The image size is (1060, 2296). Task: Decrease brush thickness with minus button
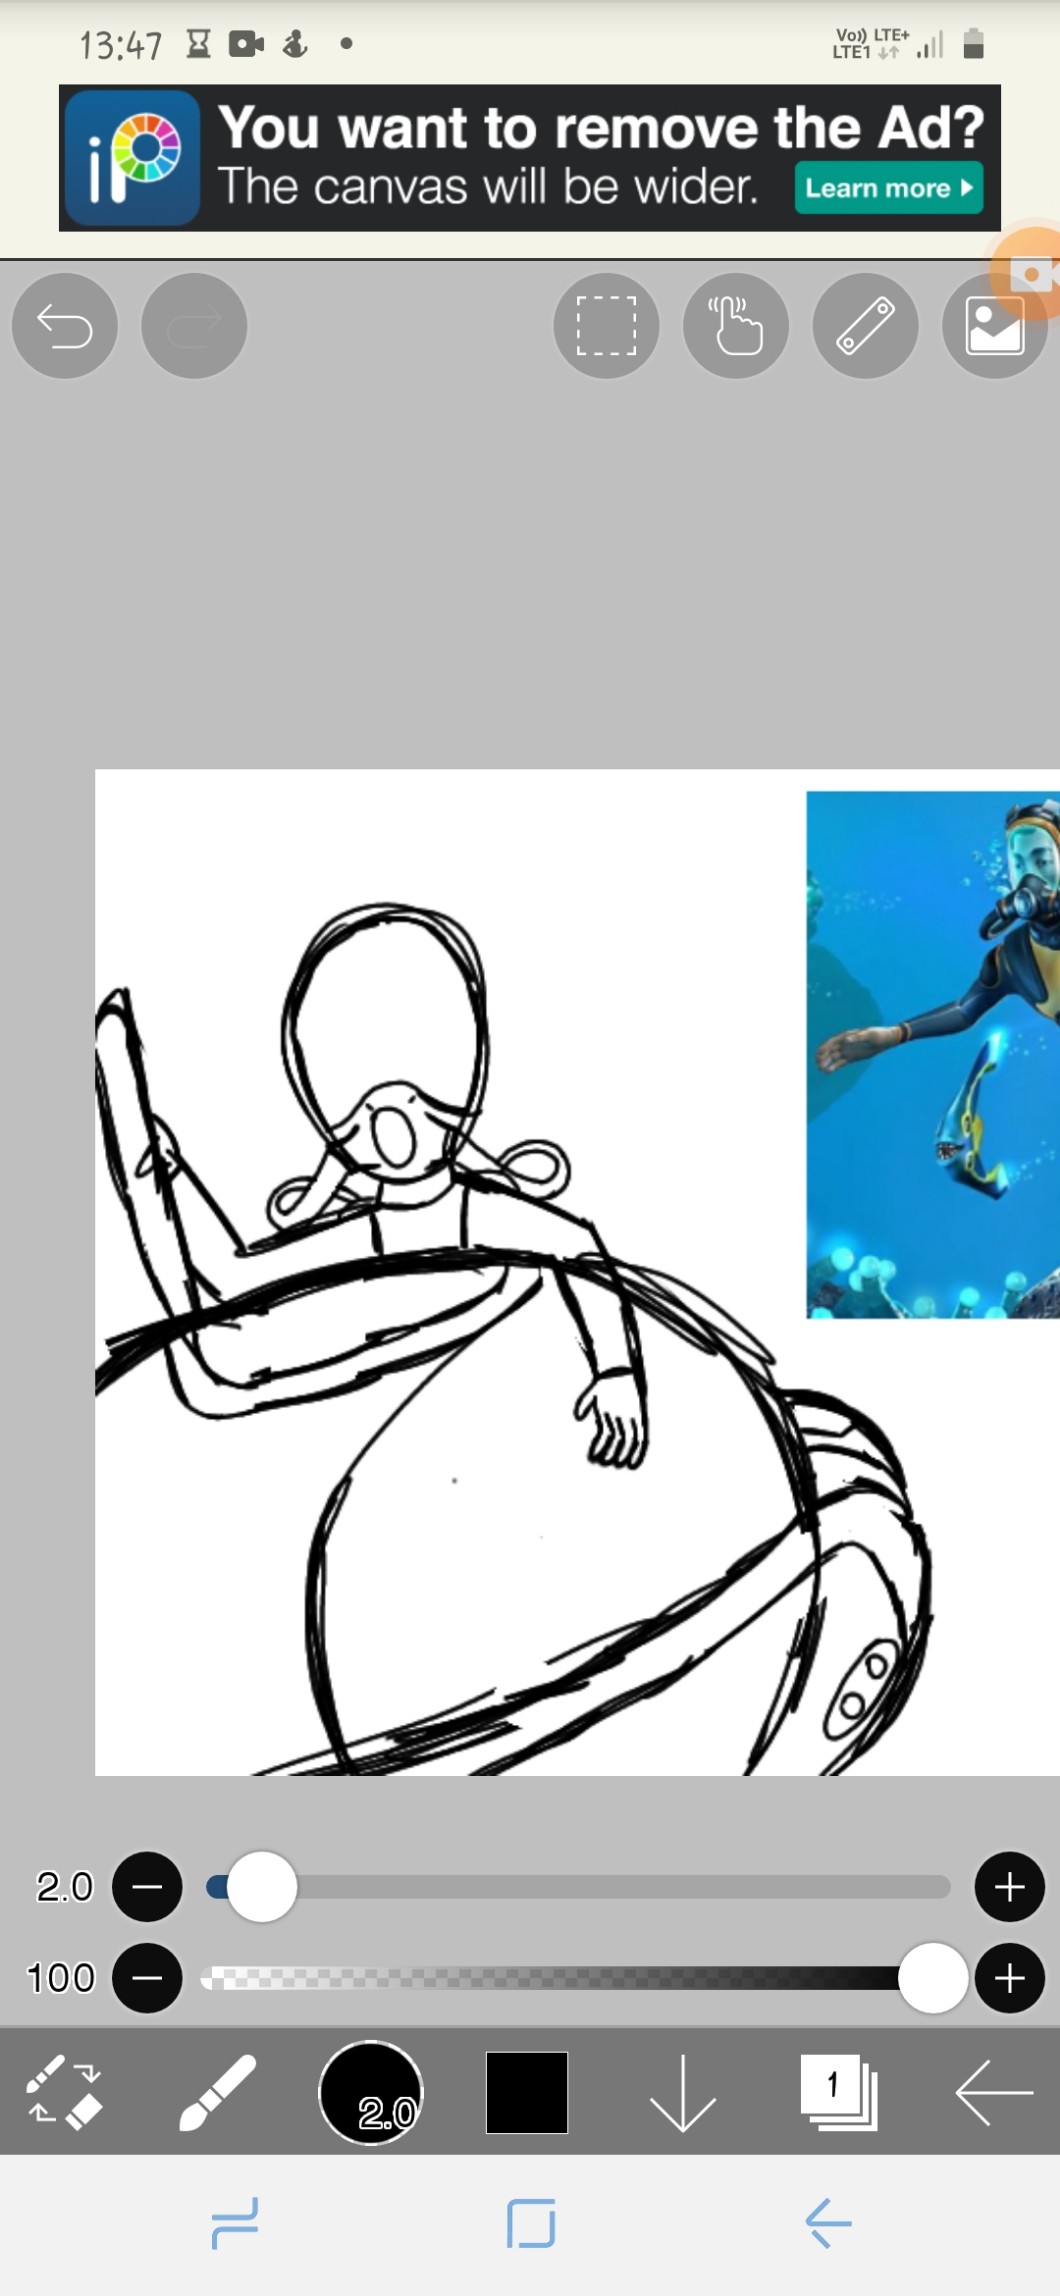point(147,1887)
